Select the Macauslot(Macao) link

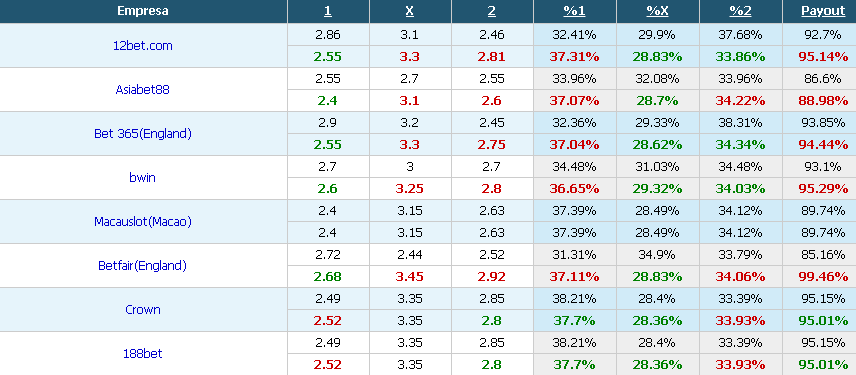142,222
